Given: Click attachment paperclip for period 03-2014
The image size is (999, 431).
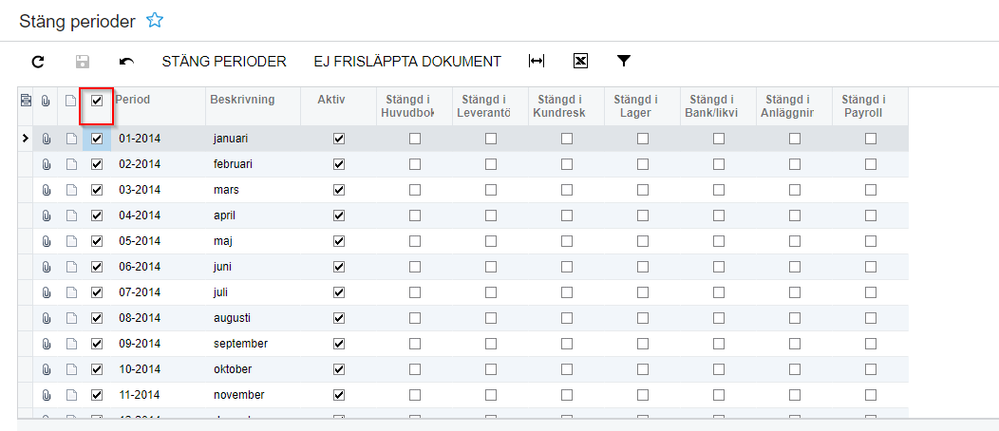Looking at the screenshot, I should point(46,190).
